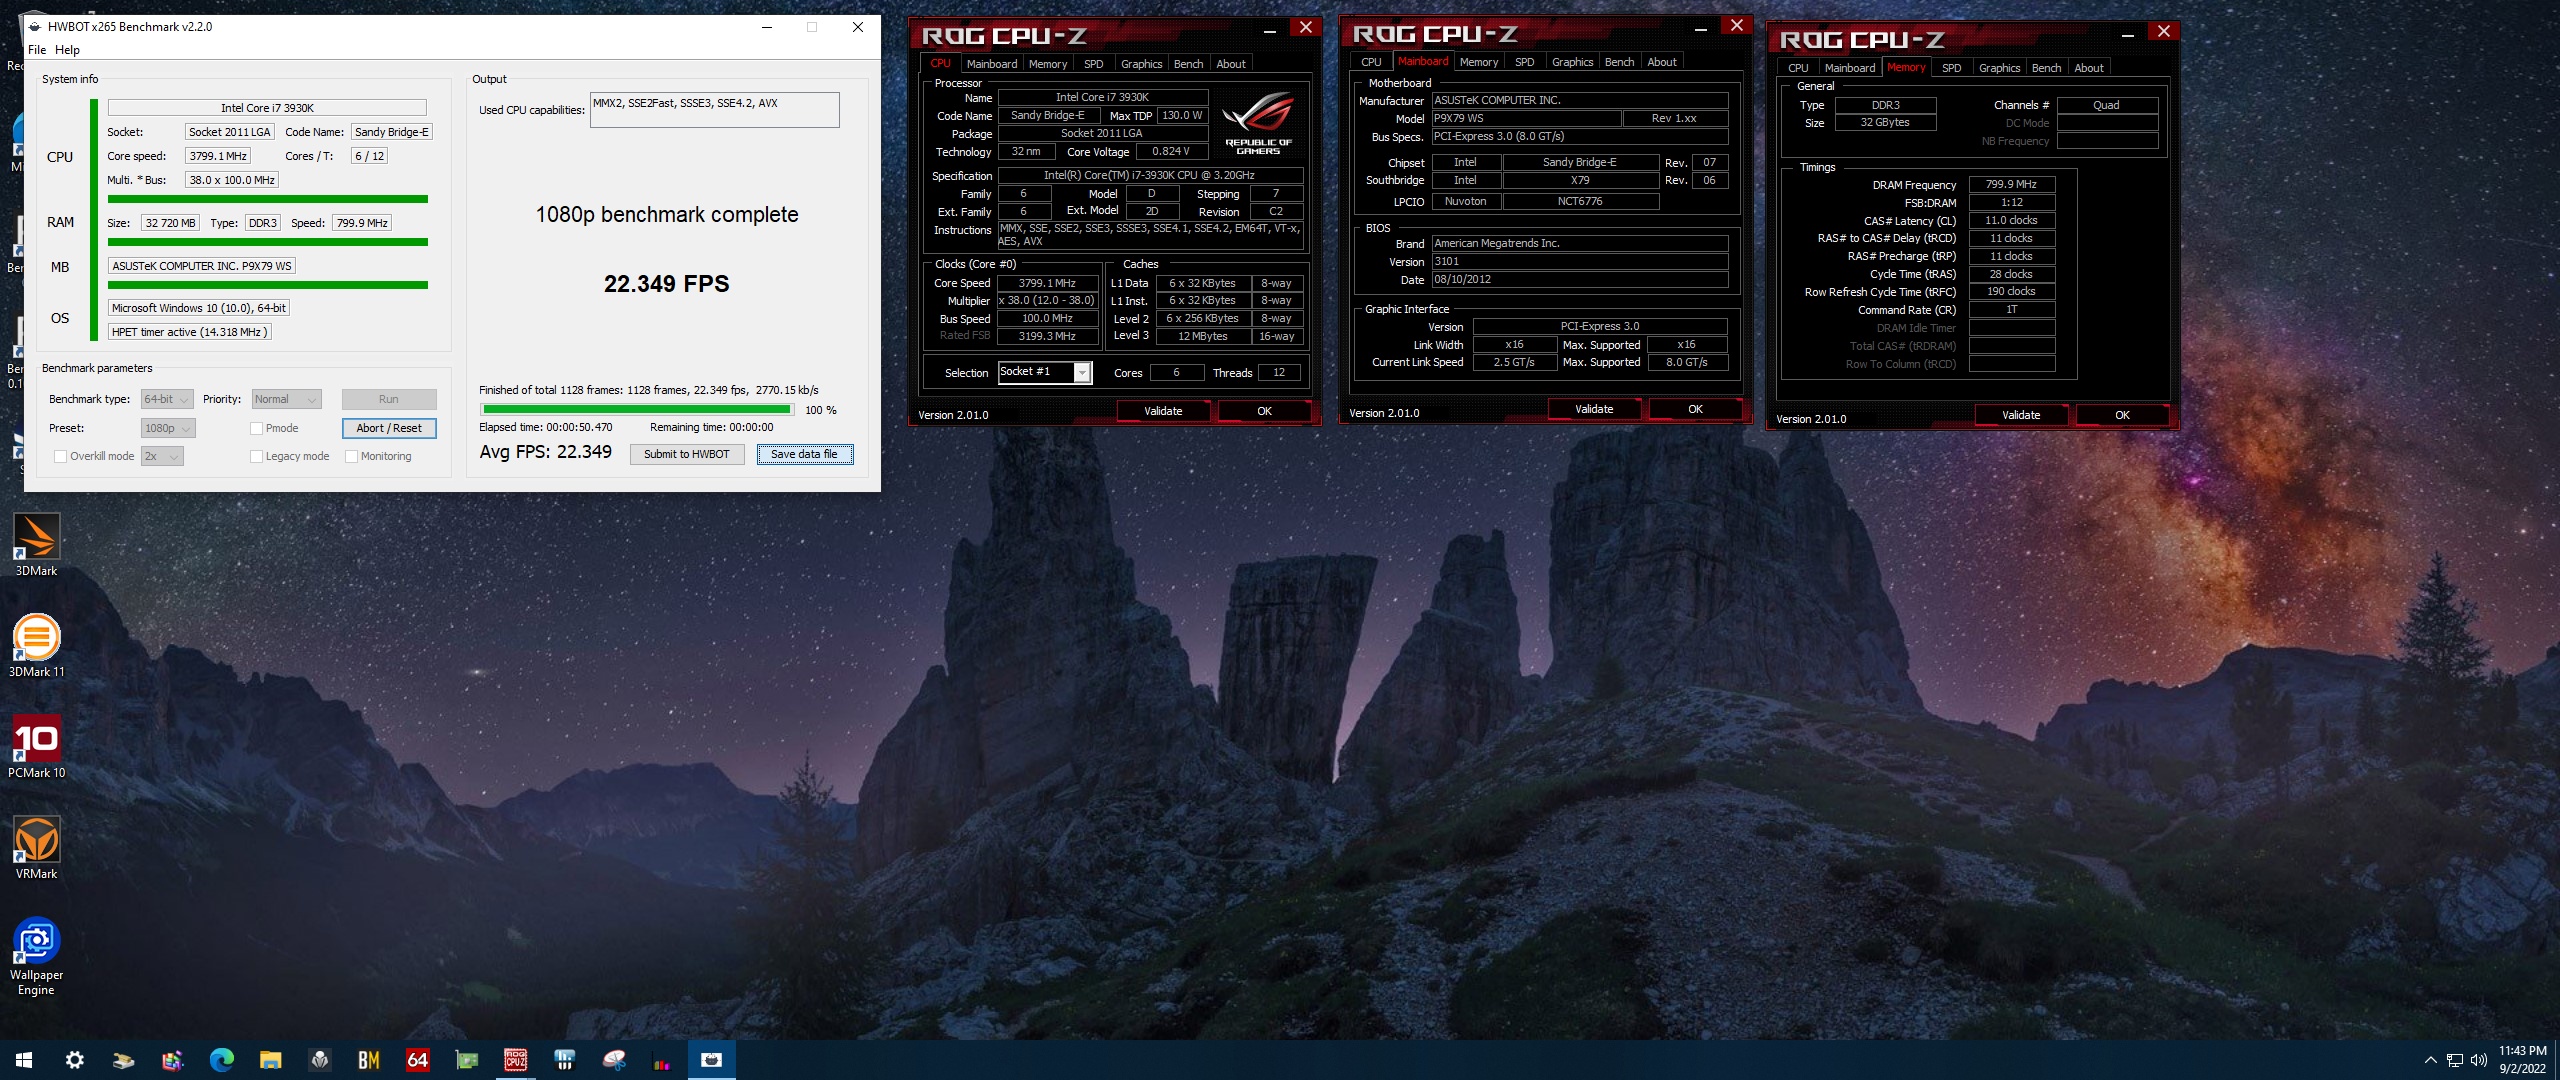Click the DRAM Frequency 799.9 MHz value
The width and height of the screenshot is (2560, 1080).
click(x=2011, y=184)
